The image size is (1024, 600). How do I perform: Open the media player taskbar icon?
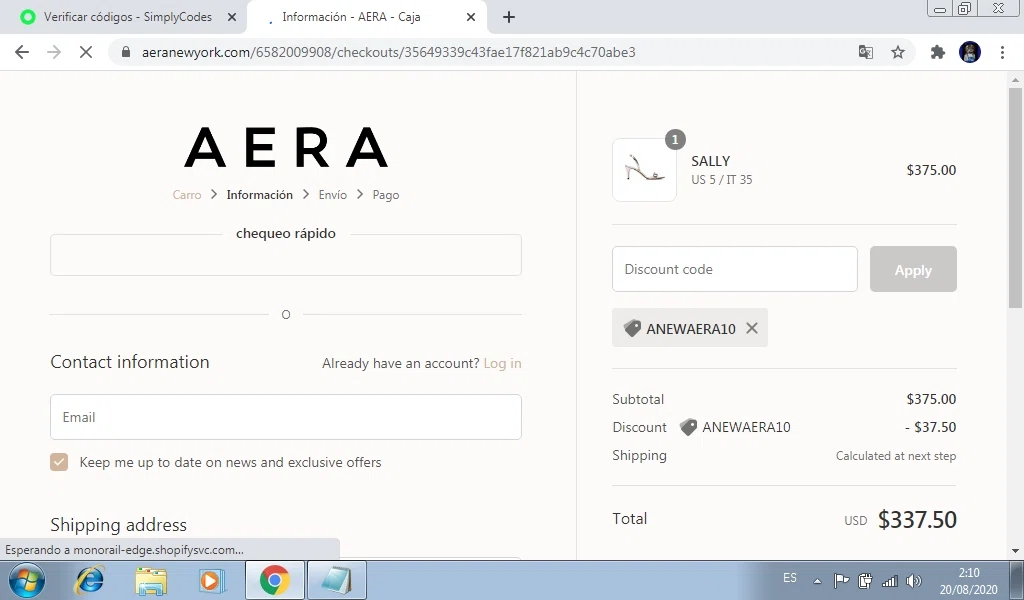click(212, 580)
